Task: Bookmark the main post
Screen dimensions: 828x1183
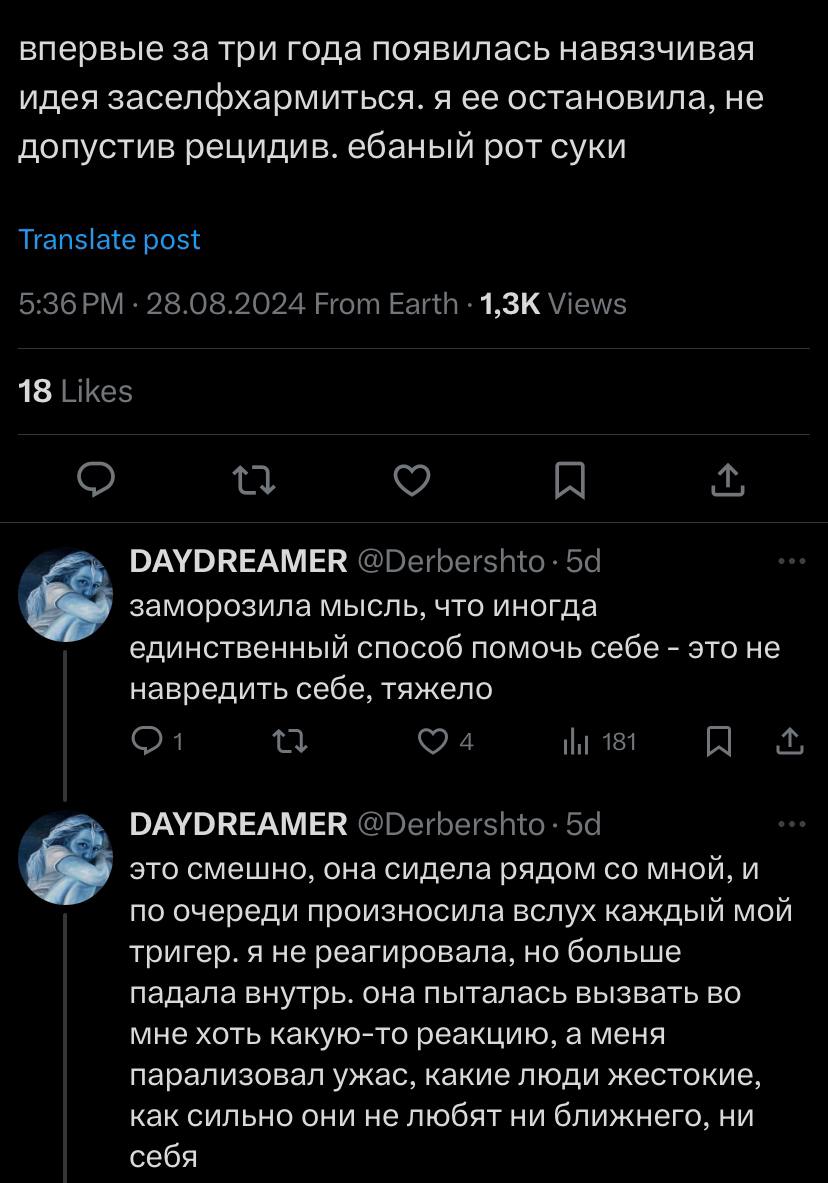Action: (x=569, y=483)
